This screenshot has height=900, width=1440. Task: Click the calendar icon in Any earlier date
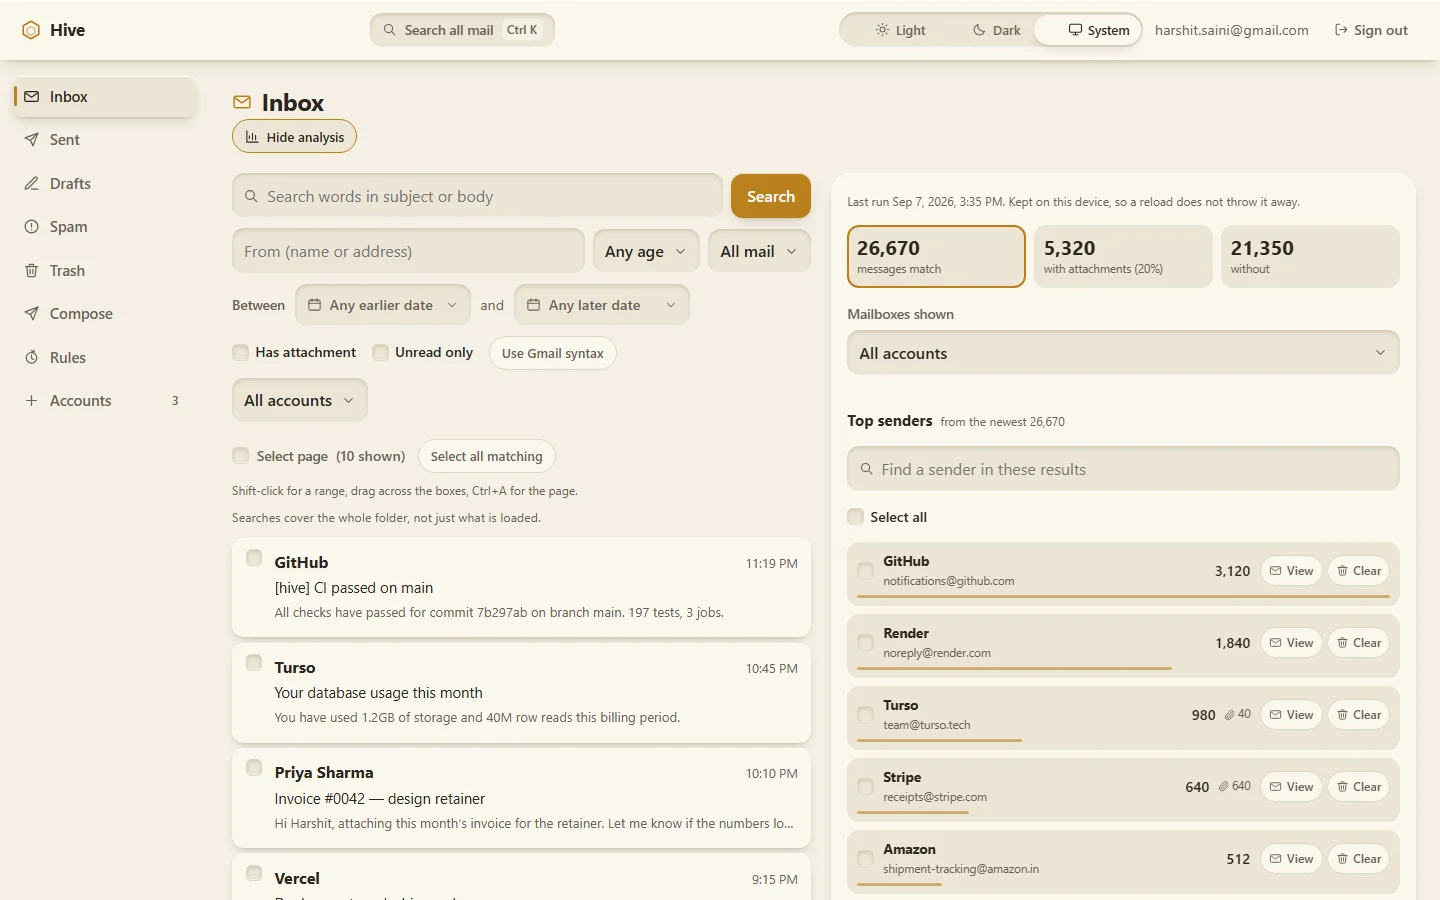(314, 305)
